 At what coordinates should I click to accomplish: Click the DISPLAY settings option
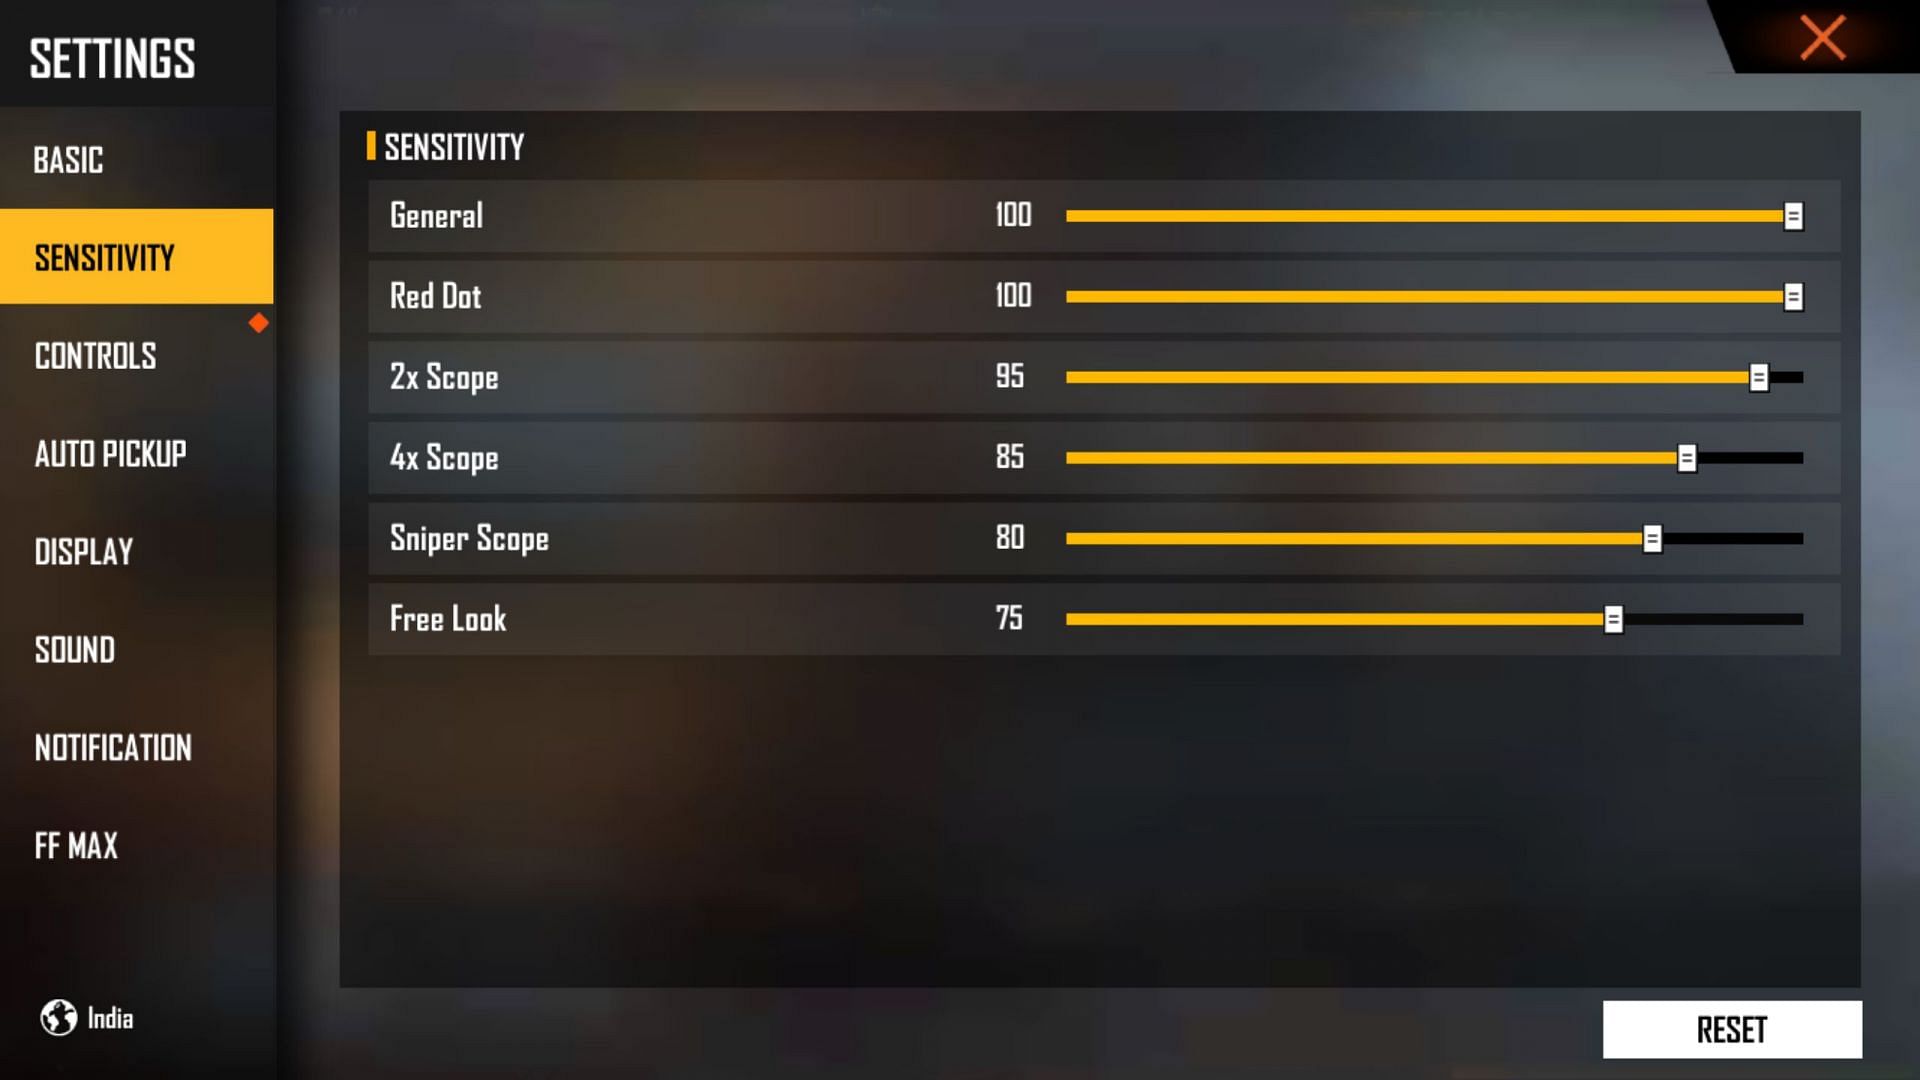pyautogui.click(x=82, y=553)
